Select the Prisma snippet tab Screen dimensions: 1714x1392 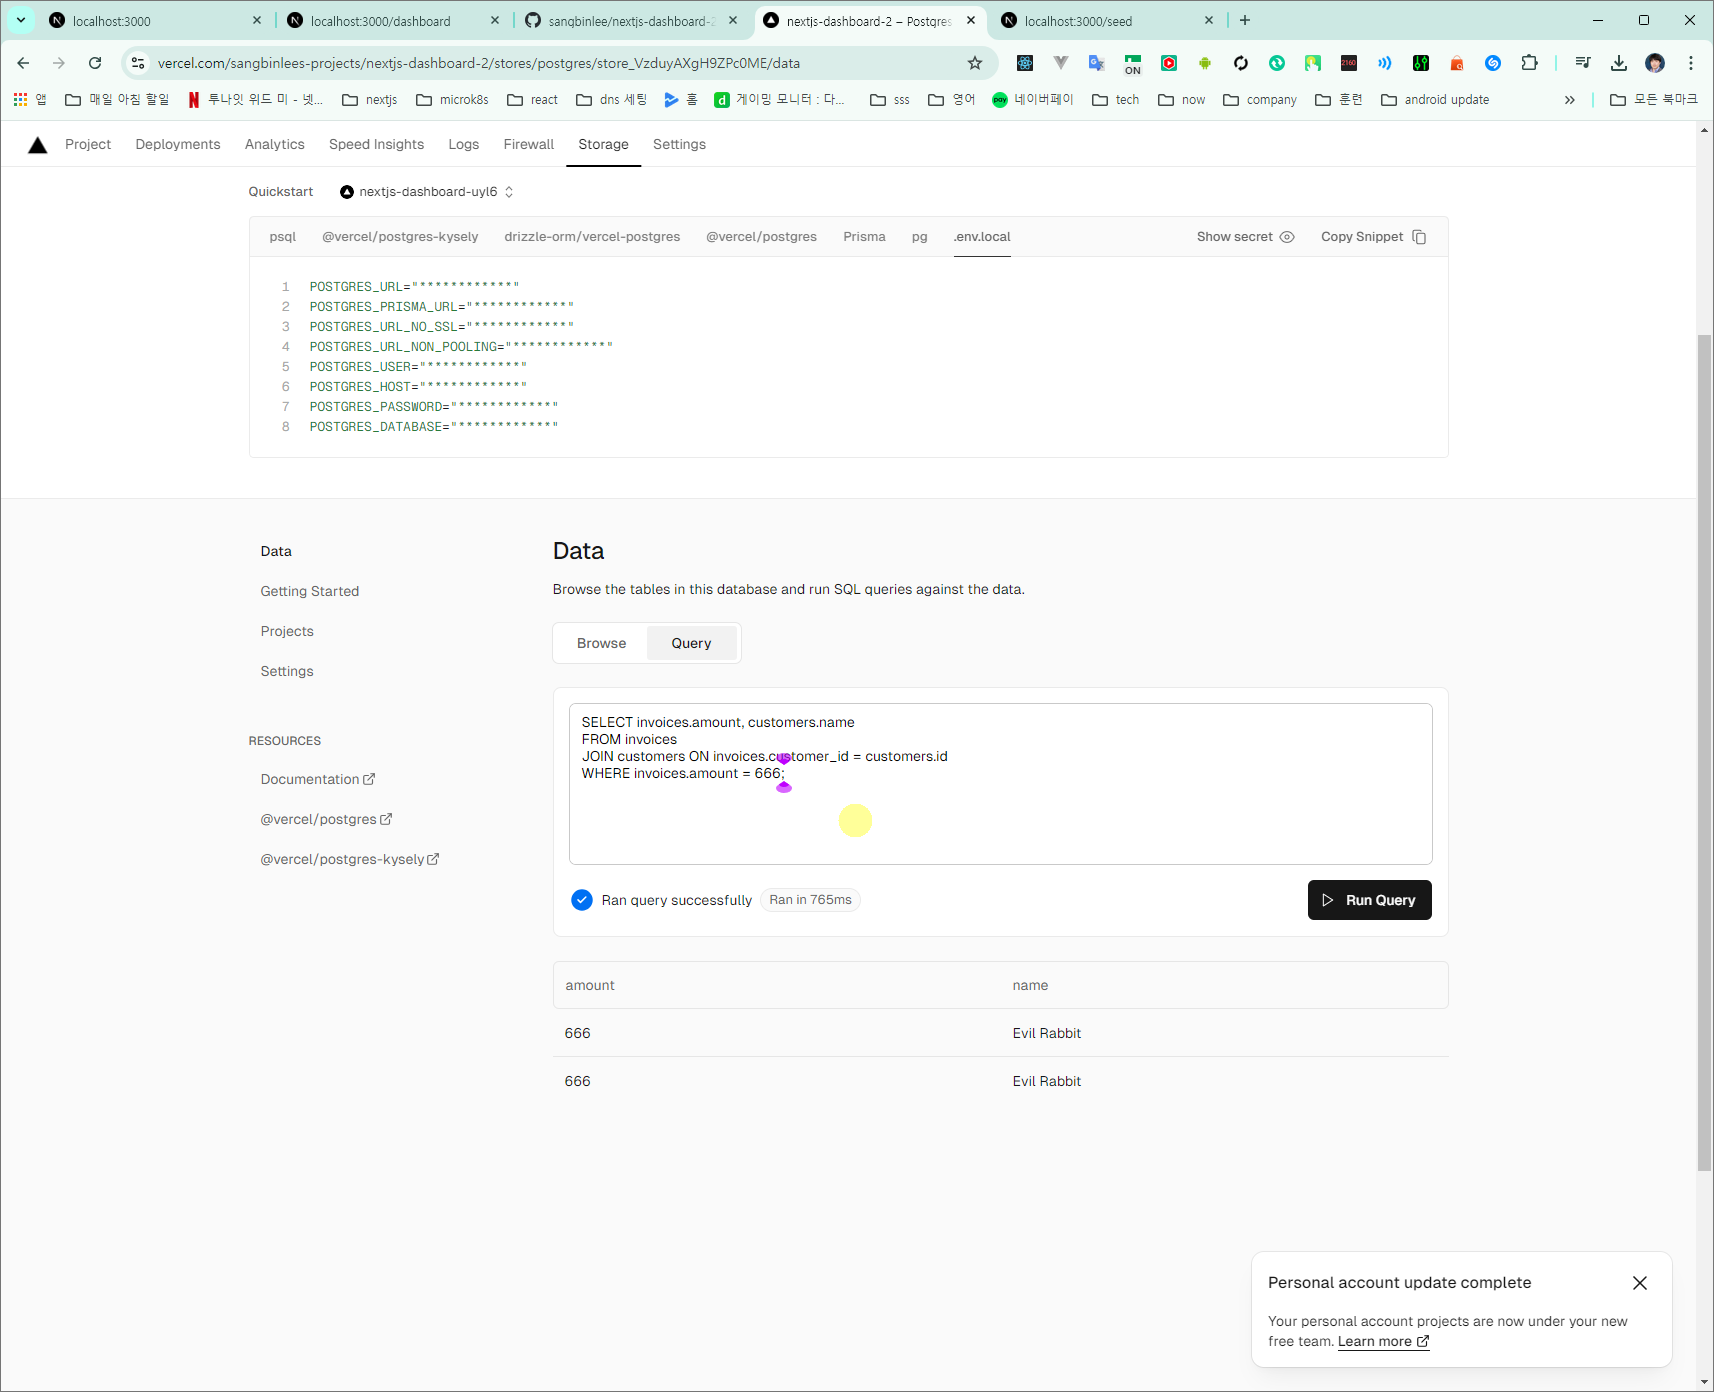pos(864,237)
